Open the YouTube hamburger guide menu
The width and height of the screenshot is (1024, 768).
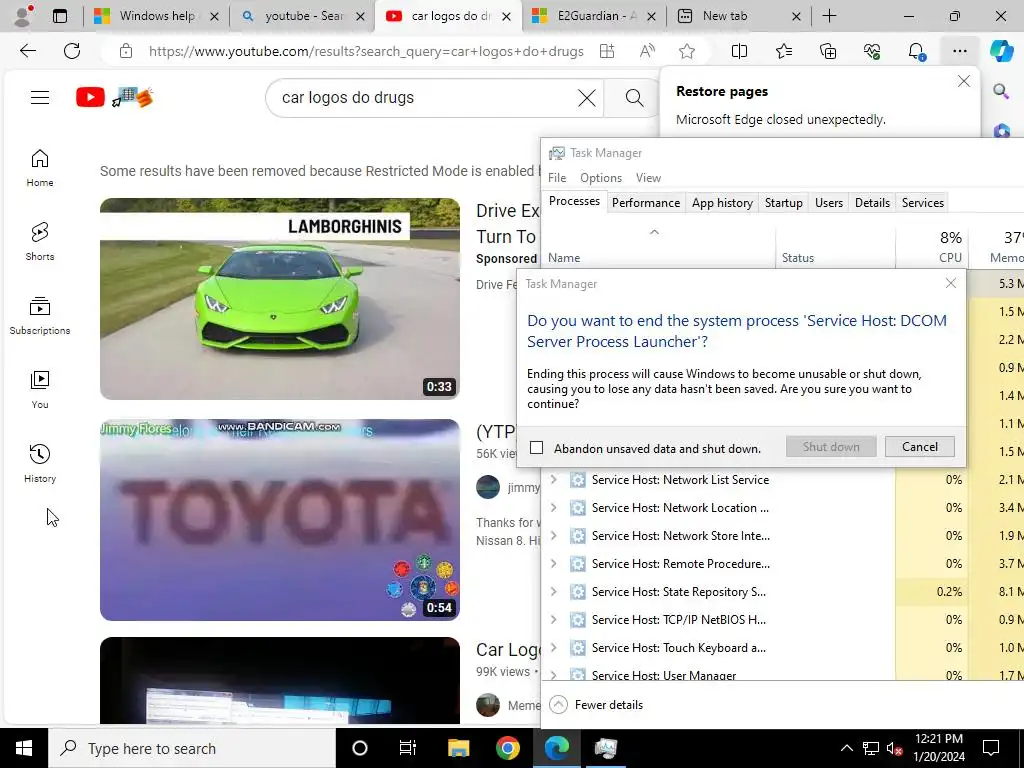40,98
